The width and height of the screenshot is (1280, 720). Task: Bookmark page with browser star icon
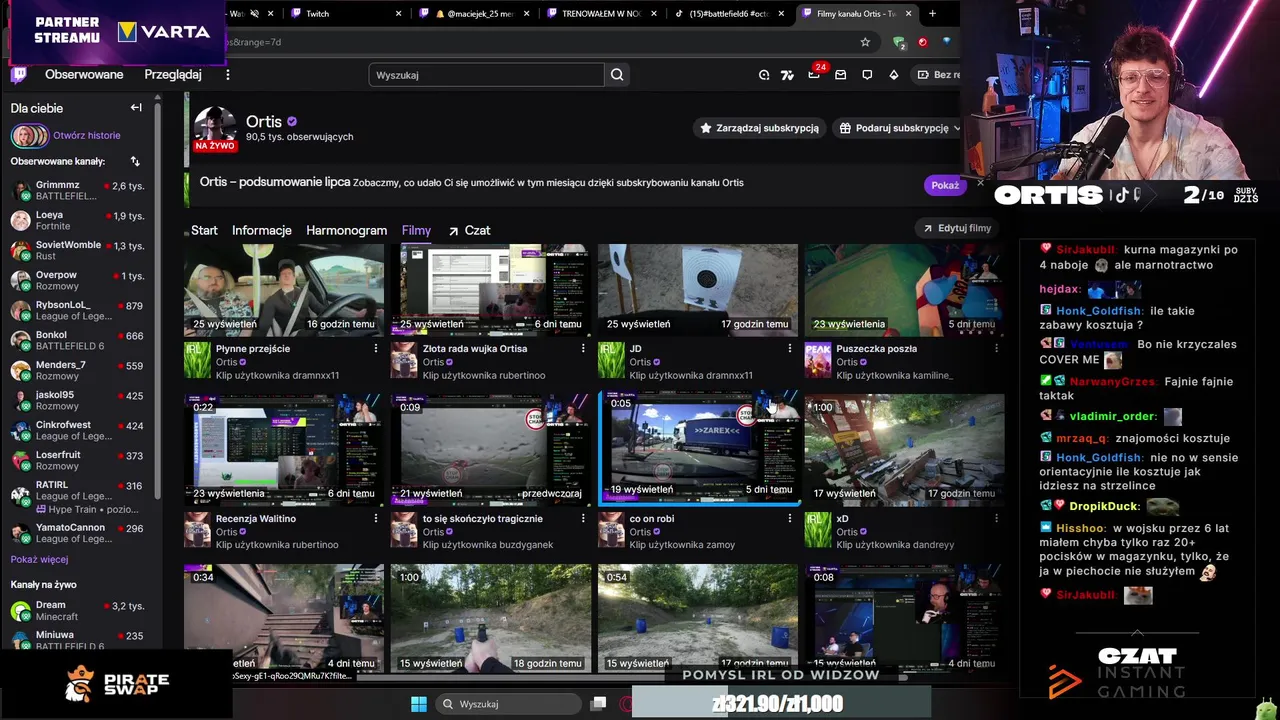(x=865, y=42)
